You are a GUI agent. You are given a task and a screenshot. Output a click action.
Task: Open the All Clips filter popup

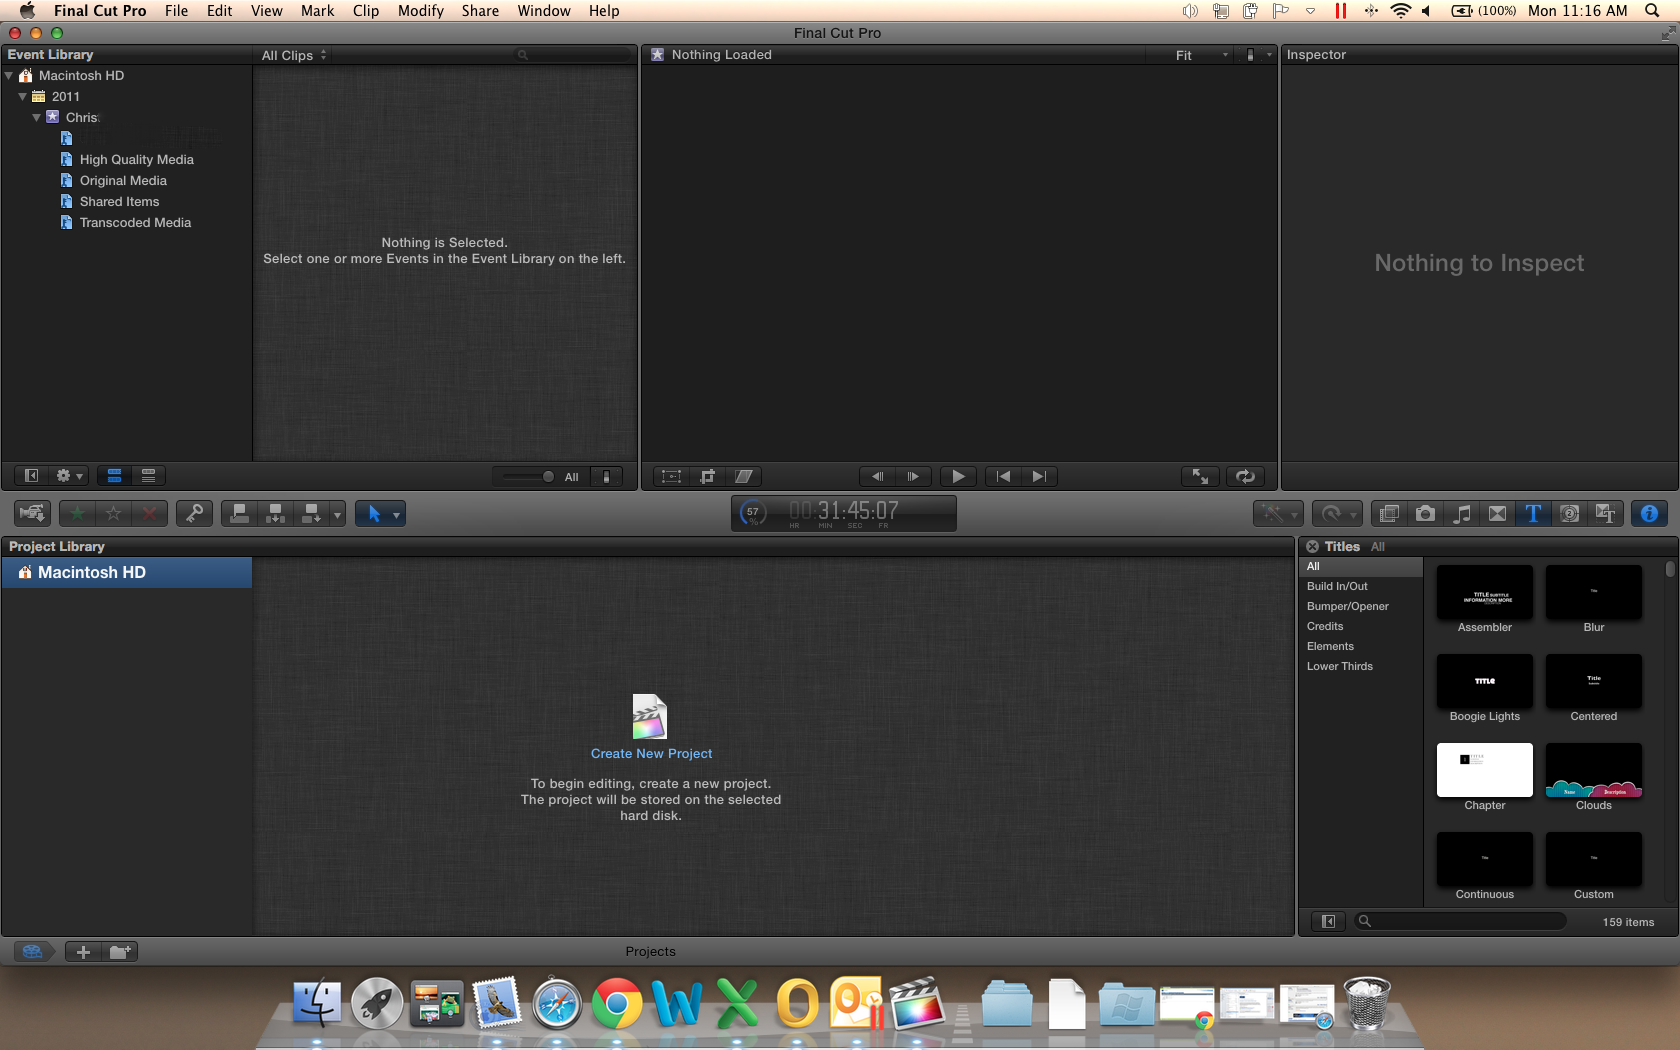click(294, 55)
